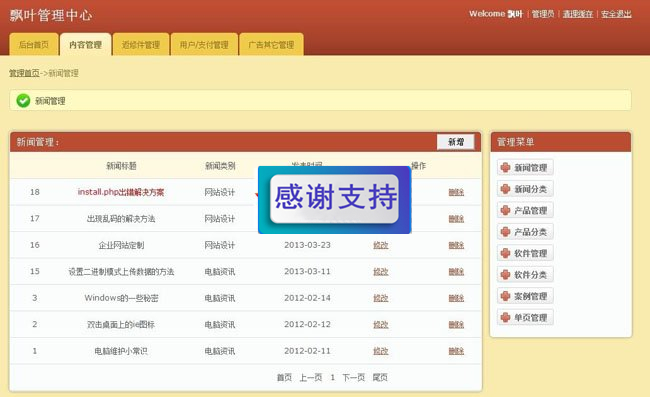Viewport: 650px width, 397px height.
Task: Click page number 1 in pagination
Action: coord(332,378)
